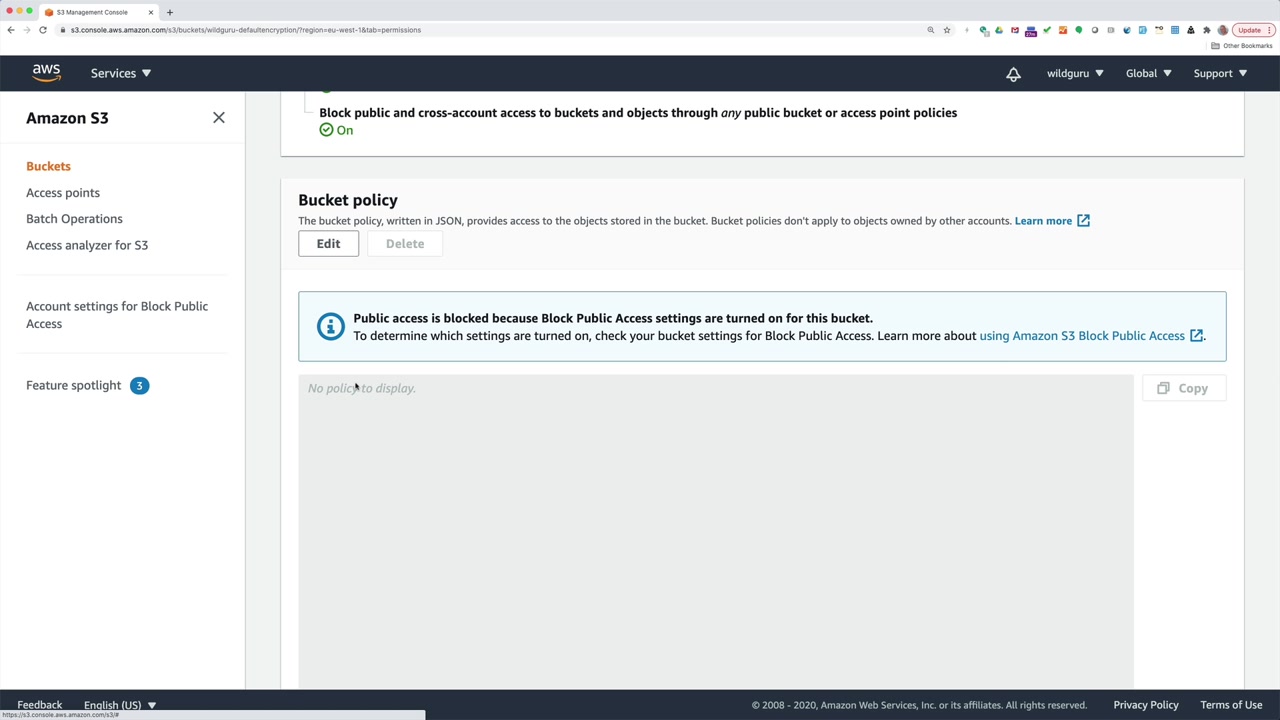Open Learn more about bucket policy

pyautogui.click(x=1043, y=221)
